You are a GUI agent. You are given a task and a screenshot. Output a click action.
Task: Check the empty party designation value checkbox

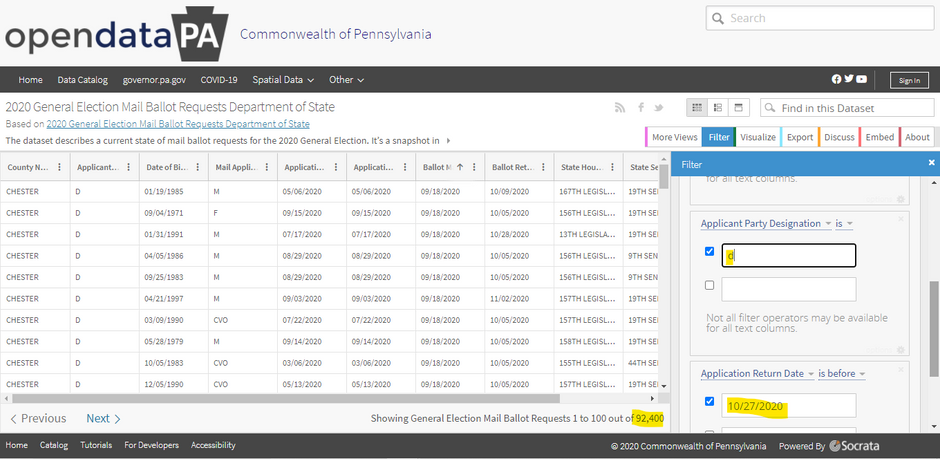click(710, 285)
